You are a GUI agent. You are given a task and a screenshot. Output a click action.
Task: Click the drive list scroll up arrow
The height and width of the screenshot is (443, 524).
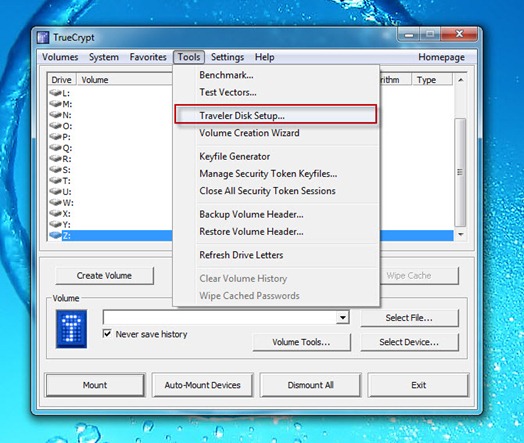(461, 80)
